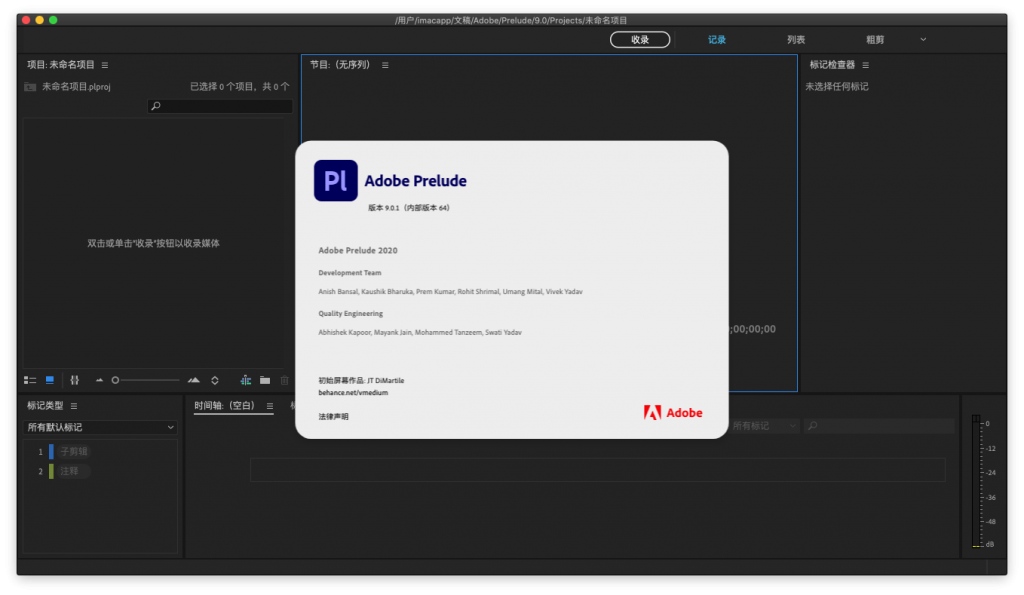This screenshot has width=1024, height=595.
Task: Open the 节目 panel menu icon
Action: [385, 65]
